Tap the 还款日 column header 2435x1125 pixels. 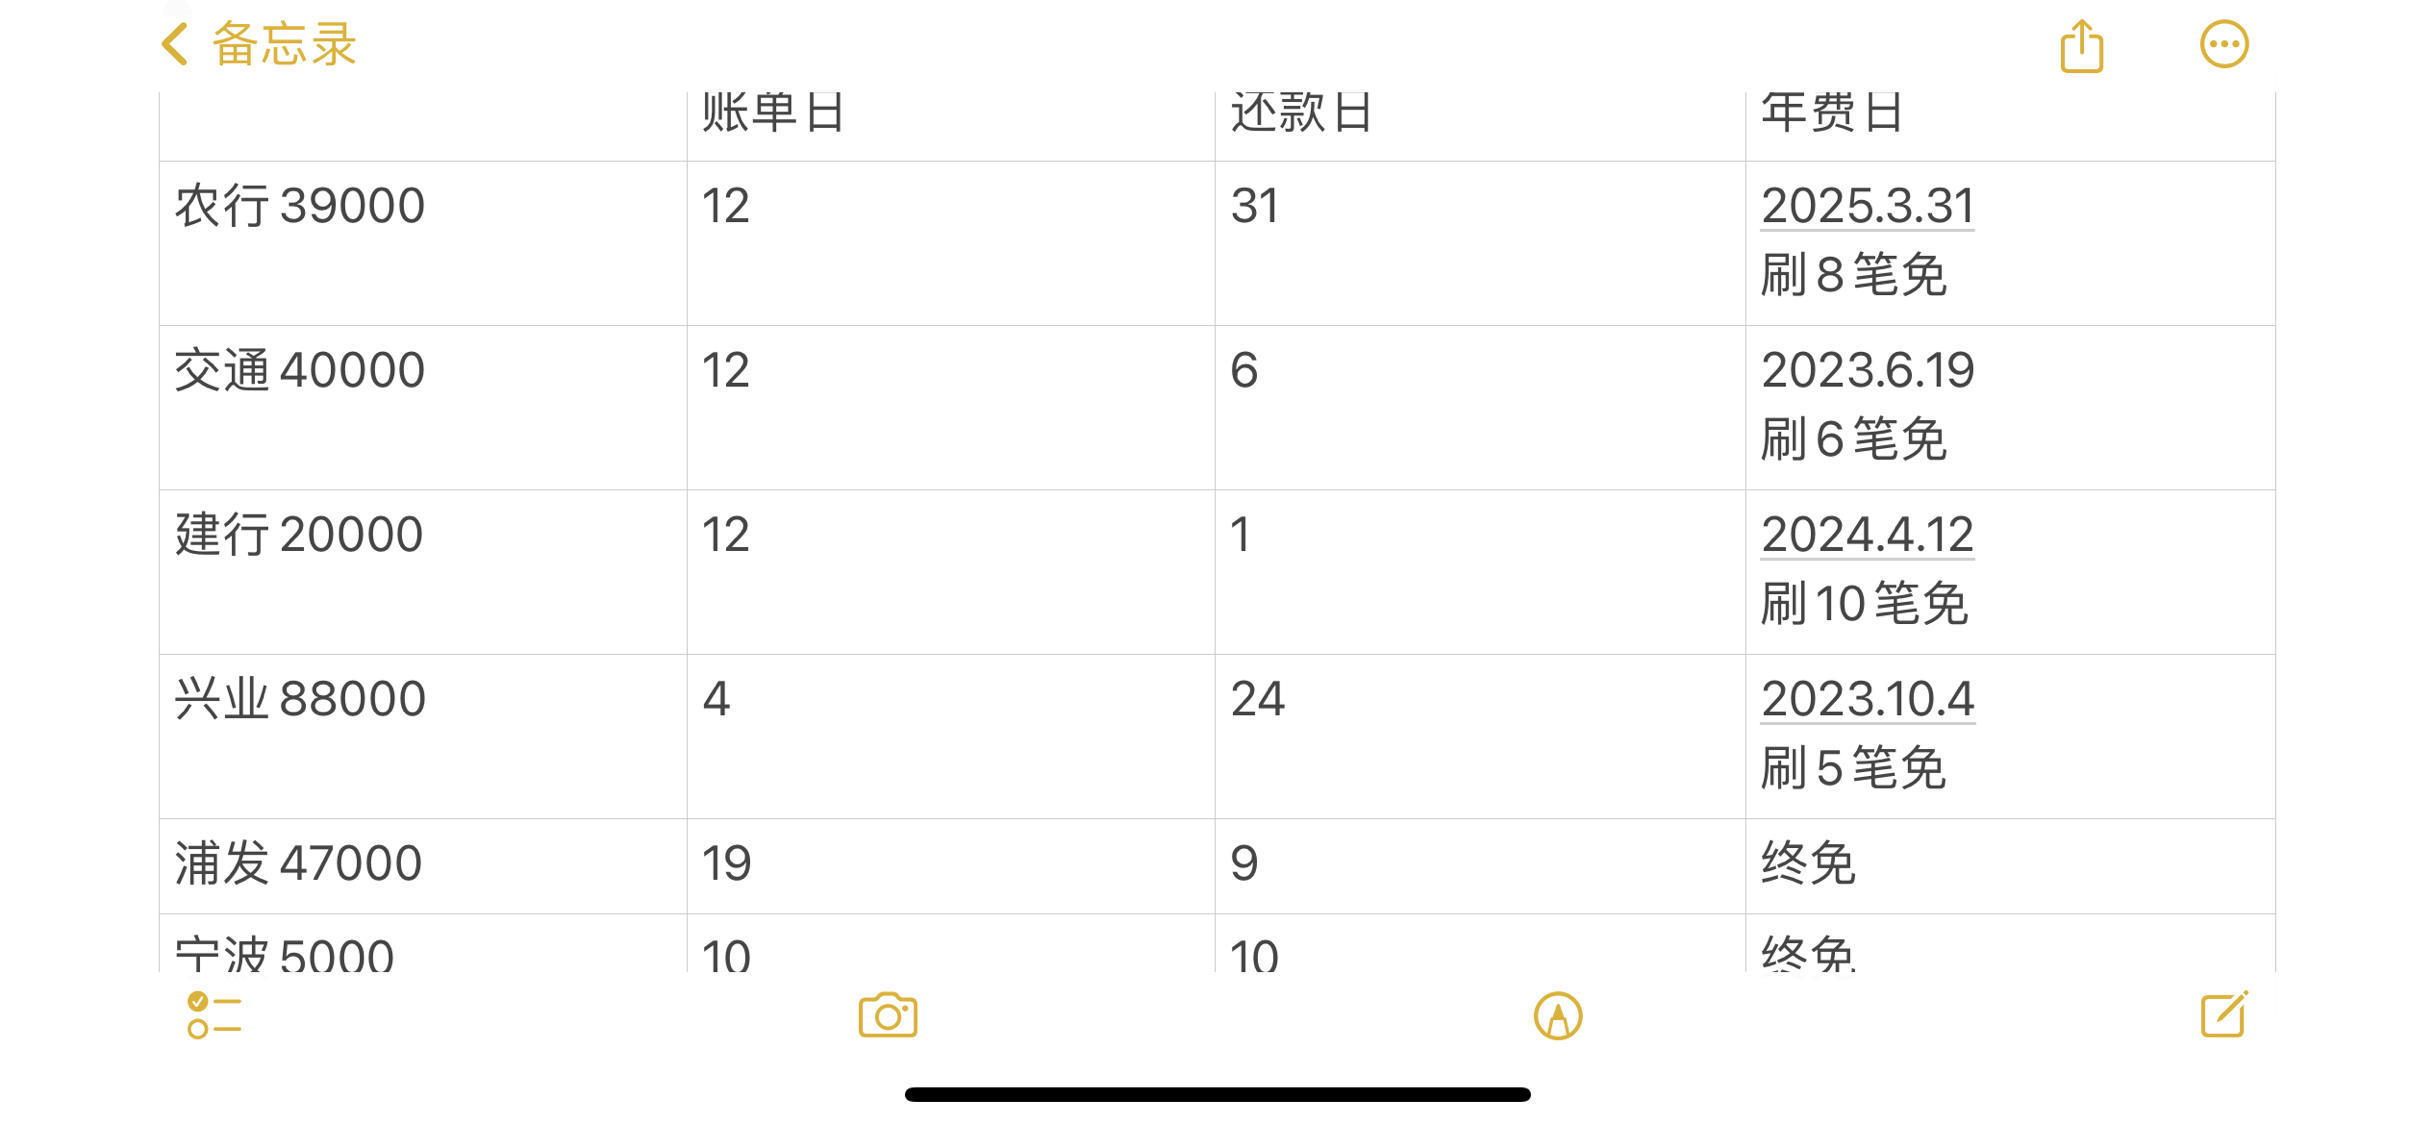coord(1480,126)
